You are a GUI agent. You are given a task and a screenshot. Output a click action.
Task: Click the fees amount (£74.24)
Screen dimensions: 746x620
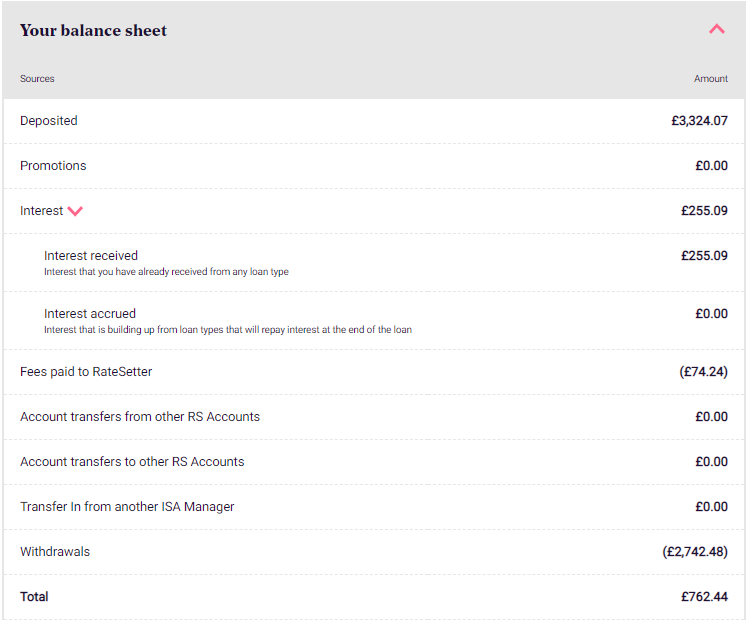coord(703,372)
